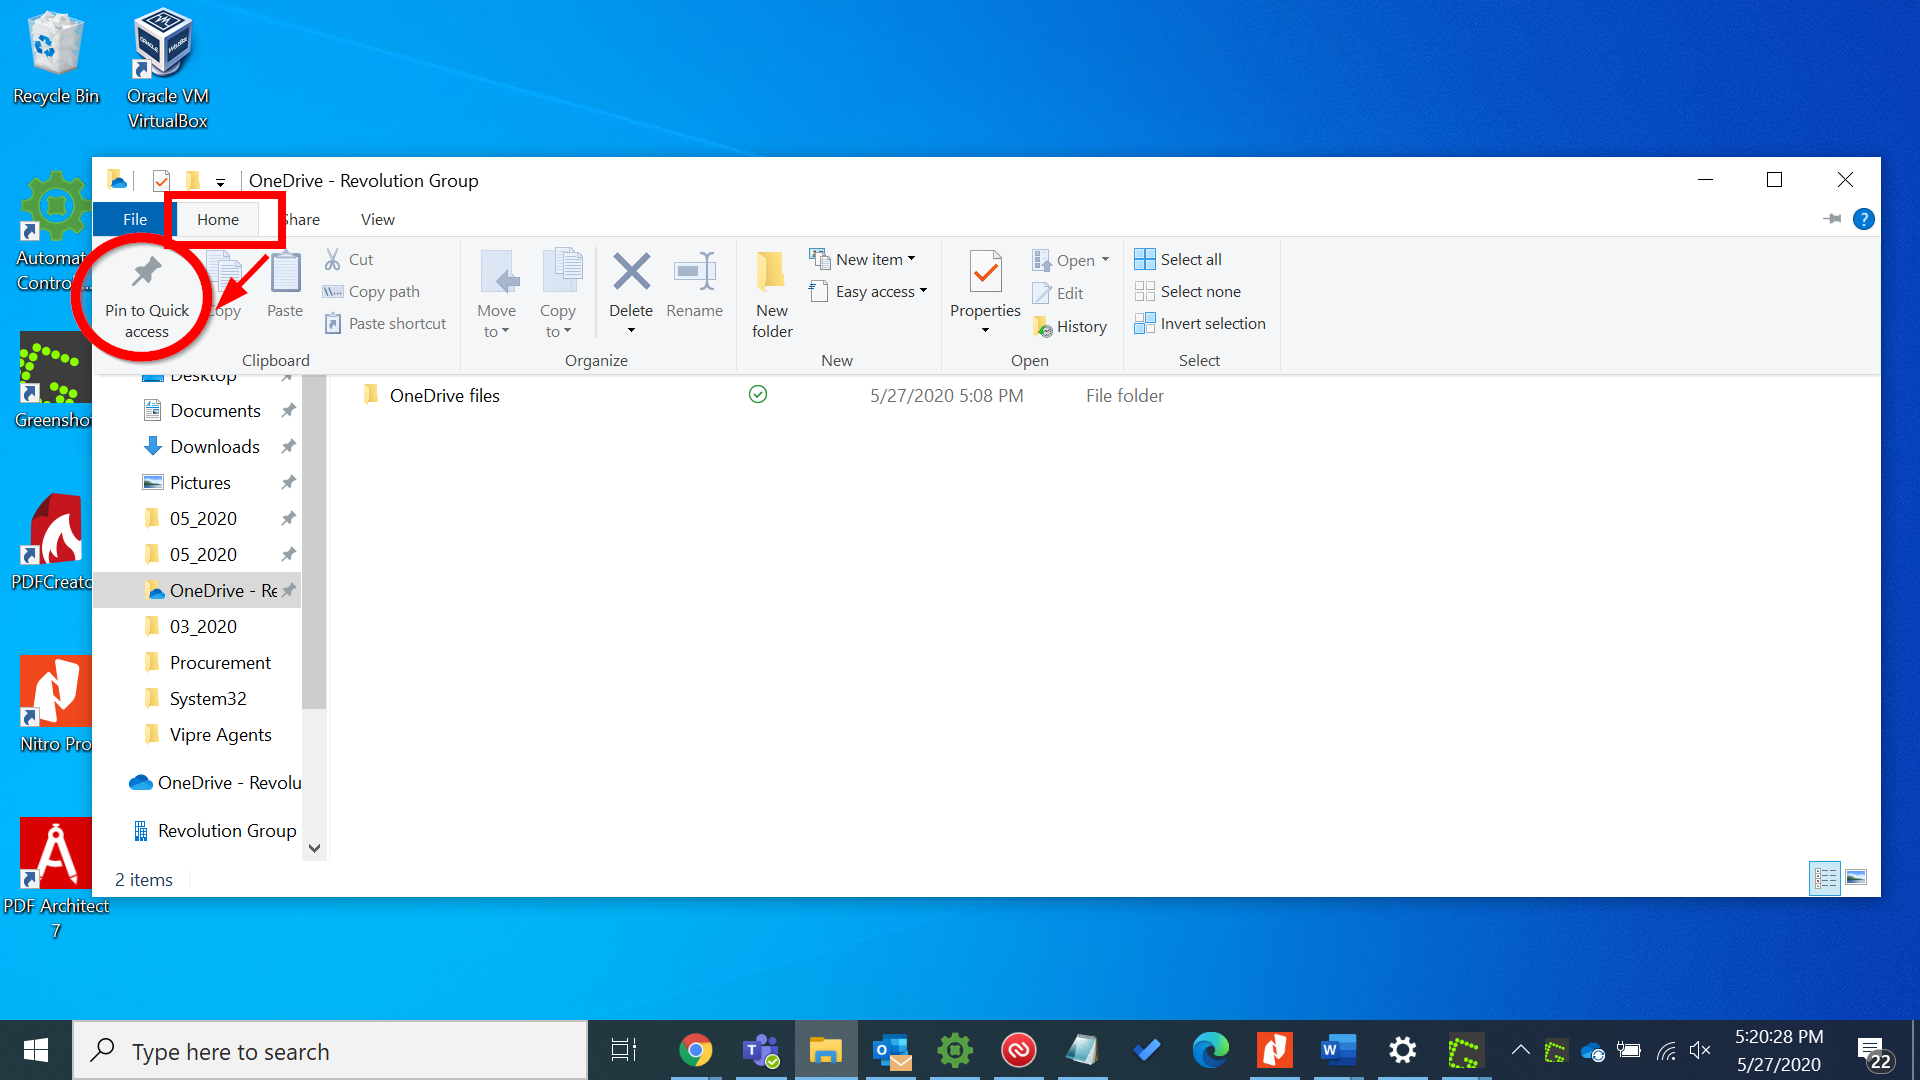Open Google Chrome from taskbar
The width and height of the screenshot is (1920, 1080).
(x=696, y=1050)
